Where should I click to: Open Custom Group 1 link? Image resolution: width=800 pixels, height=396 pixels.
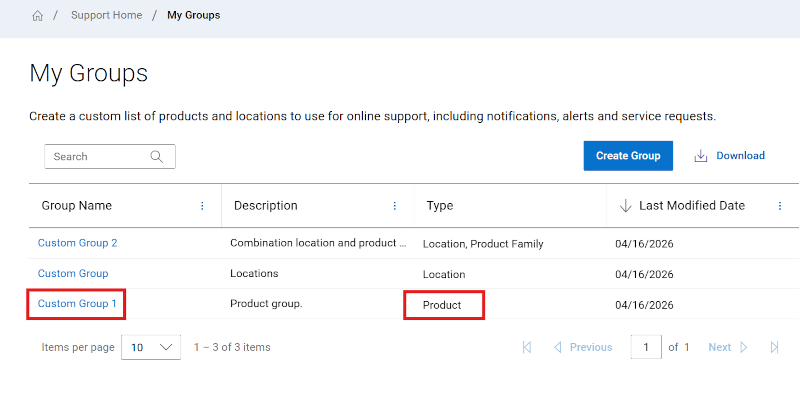pyautogui.click(x=77, y=304)
